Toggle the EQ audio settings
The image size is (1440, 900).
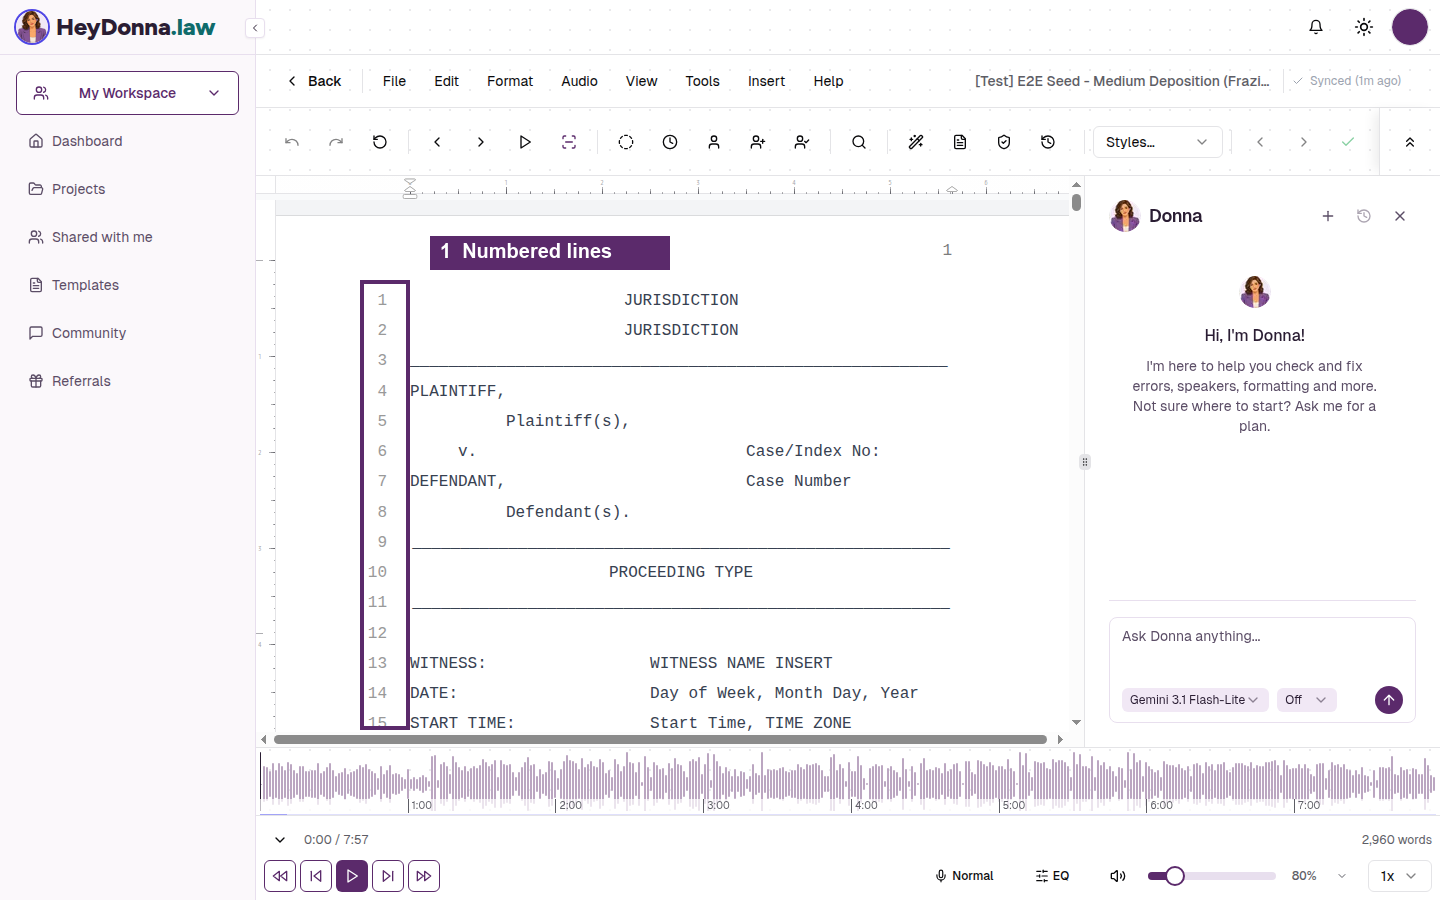point(1052,876)
